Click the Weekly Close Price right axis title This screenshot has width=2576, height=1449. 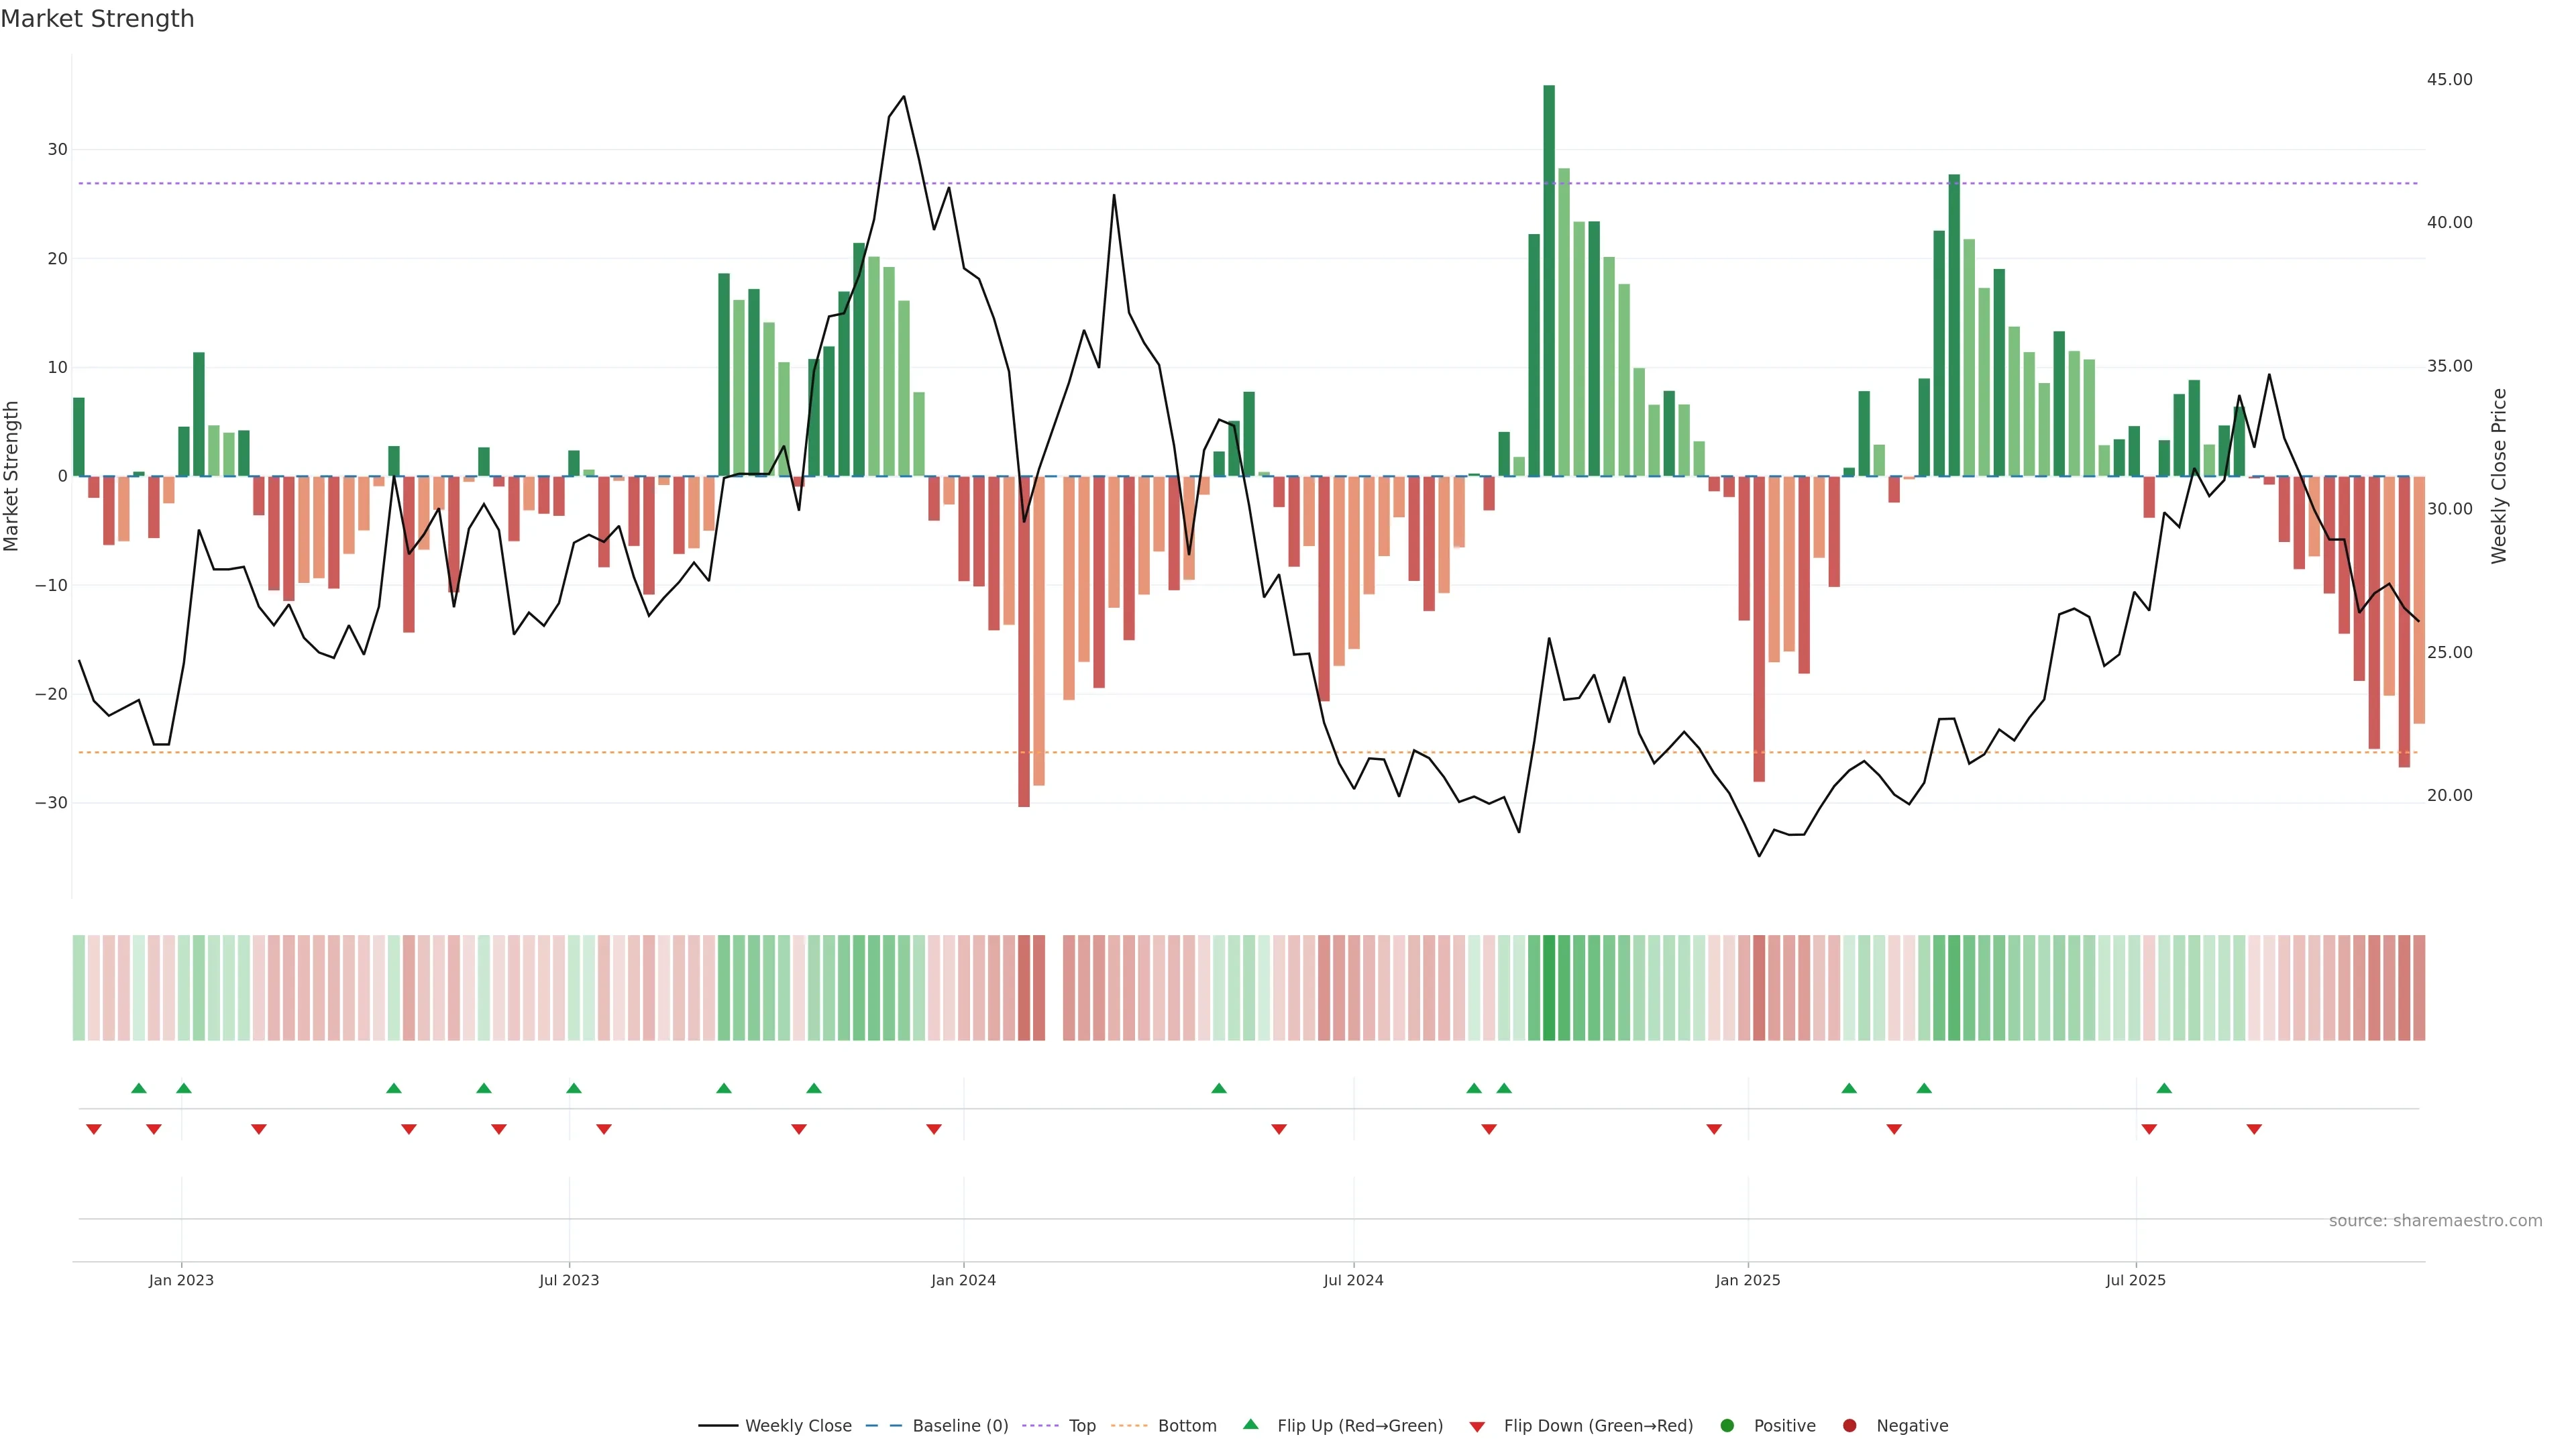2499,476
